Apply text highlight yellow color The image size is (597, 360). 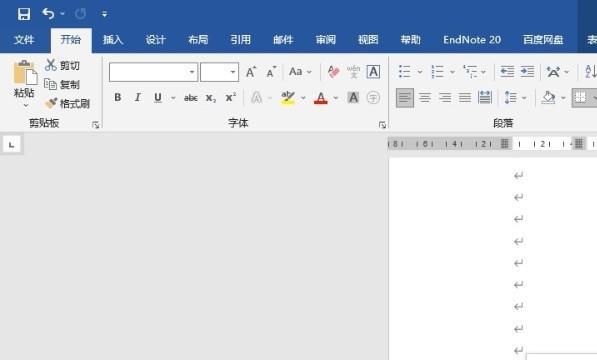[288, 98]
